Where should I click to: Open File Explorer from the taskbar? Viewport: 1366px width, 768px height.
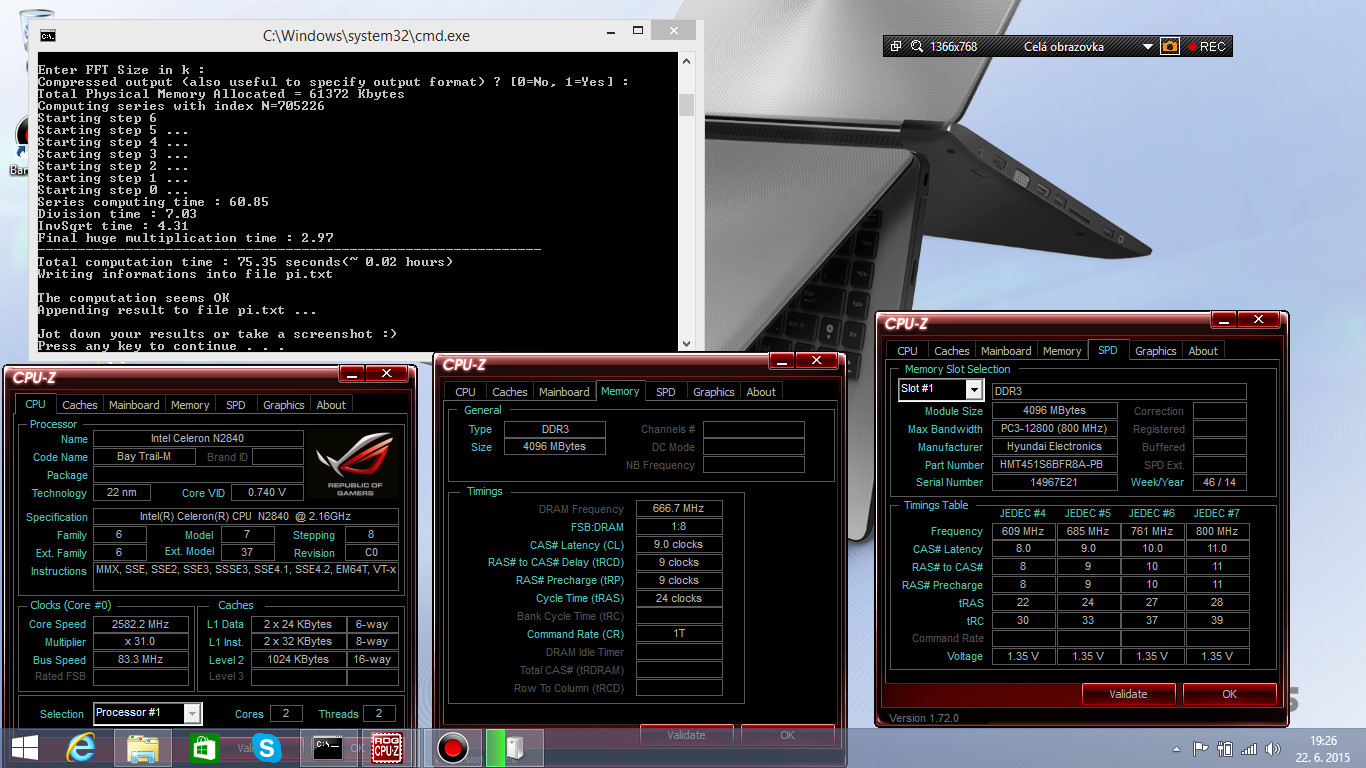coord(142,748)
